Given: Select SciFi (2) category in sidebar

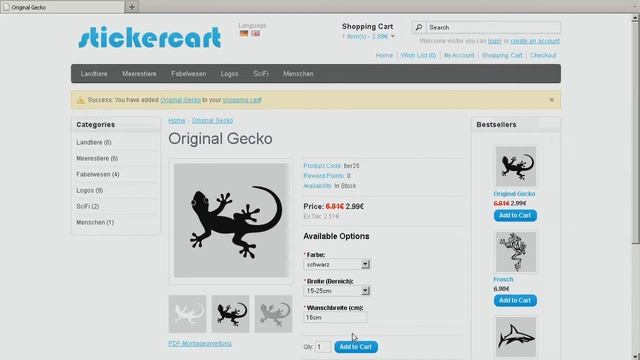Looking at the screenshot, I should (x=88, y=207).
